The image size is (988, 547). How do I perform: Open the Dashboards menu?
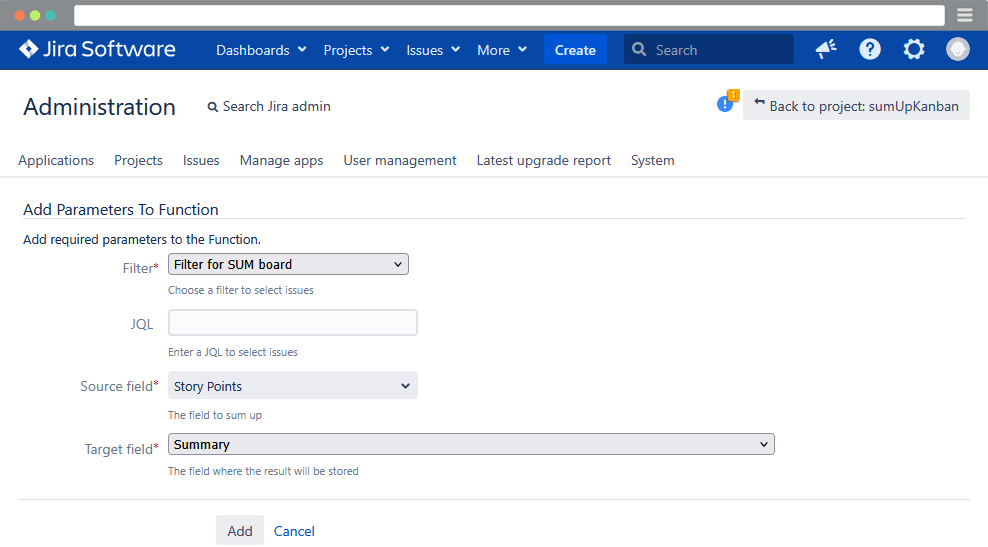(x=261, y=50)
